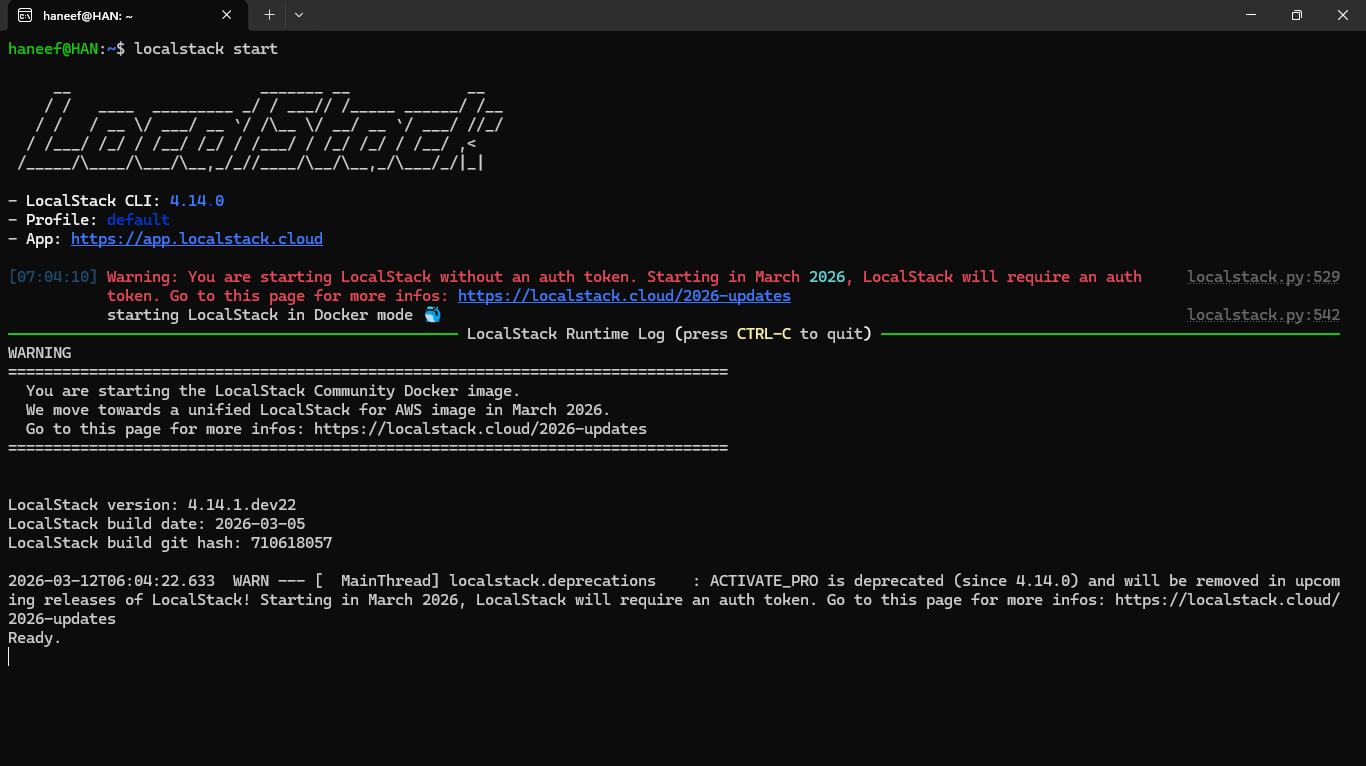Click the CTRL-C text in the log header

[x=764, y=334]
